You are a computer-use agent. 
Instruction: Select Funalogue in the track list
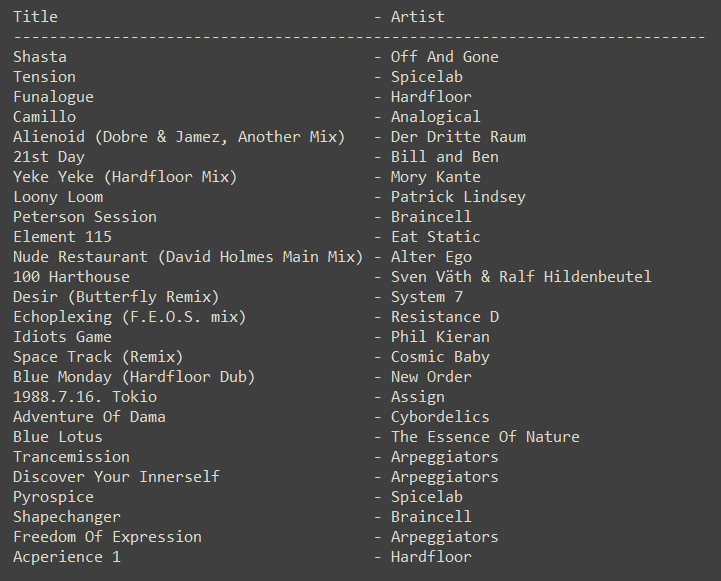tap(53, 97)
